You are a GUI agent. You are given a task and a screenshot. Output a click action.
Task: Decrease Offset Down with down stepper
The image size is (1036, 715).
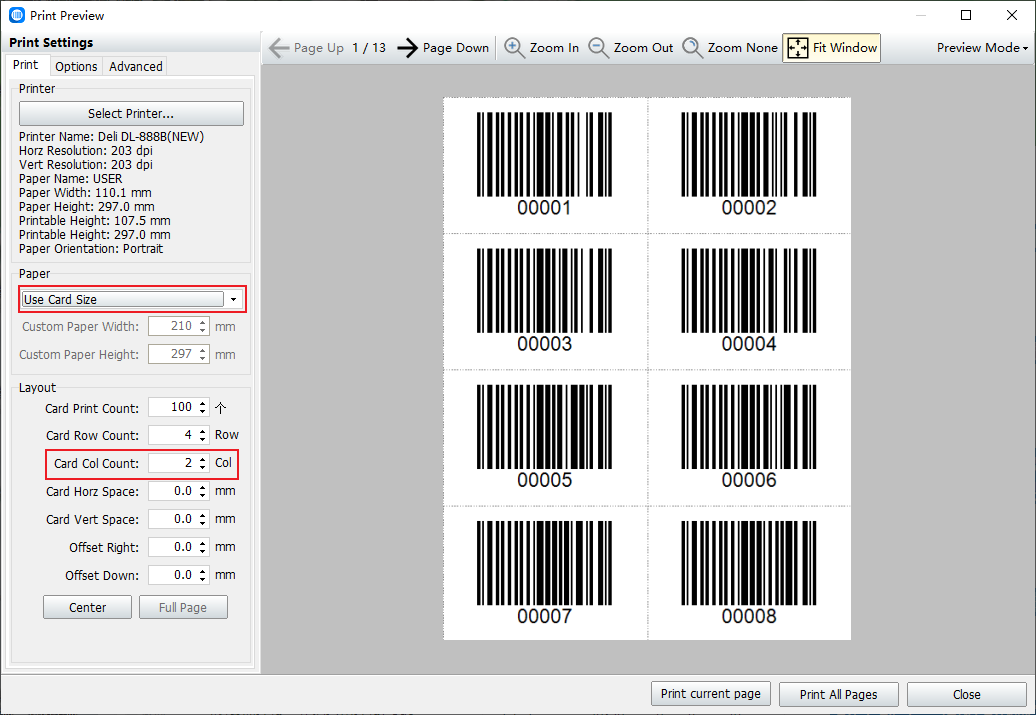(203, 580)
